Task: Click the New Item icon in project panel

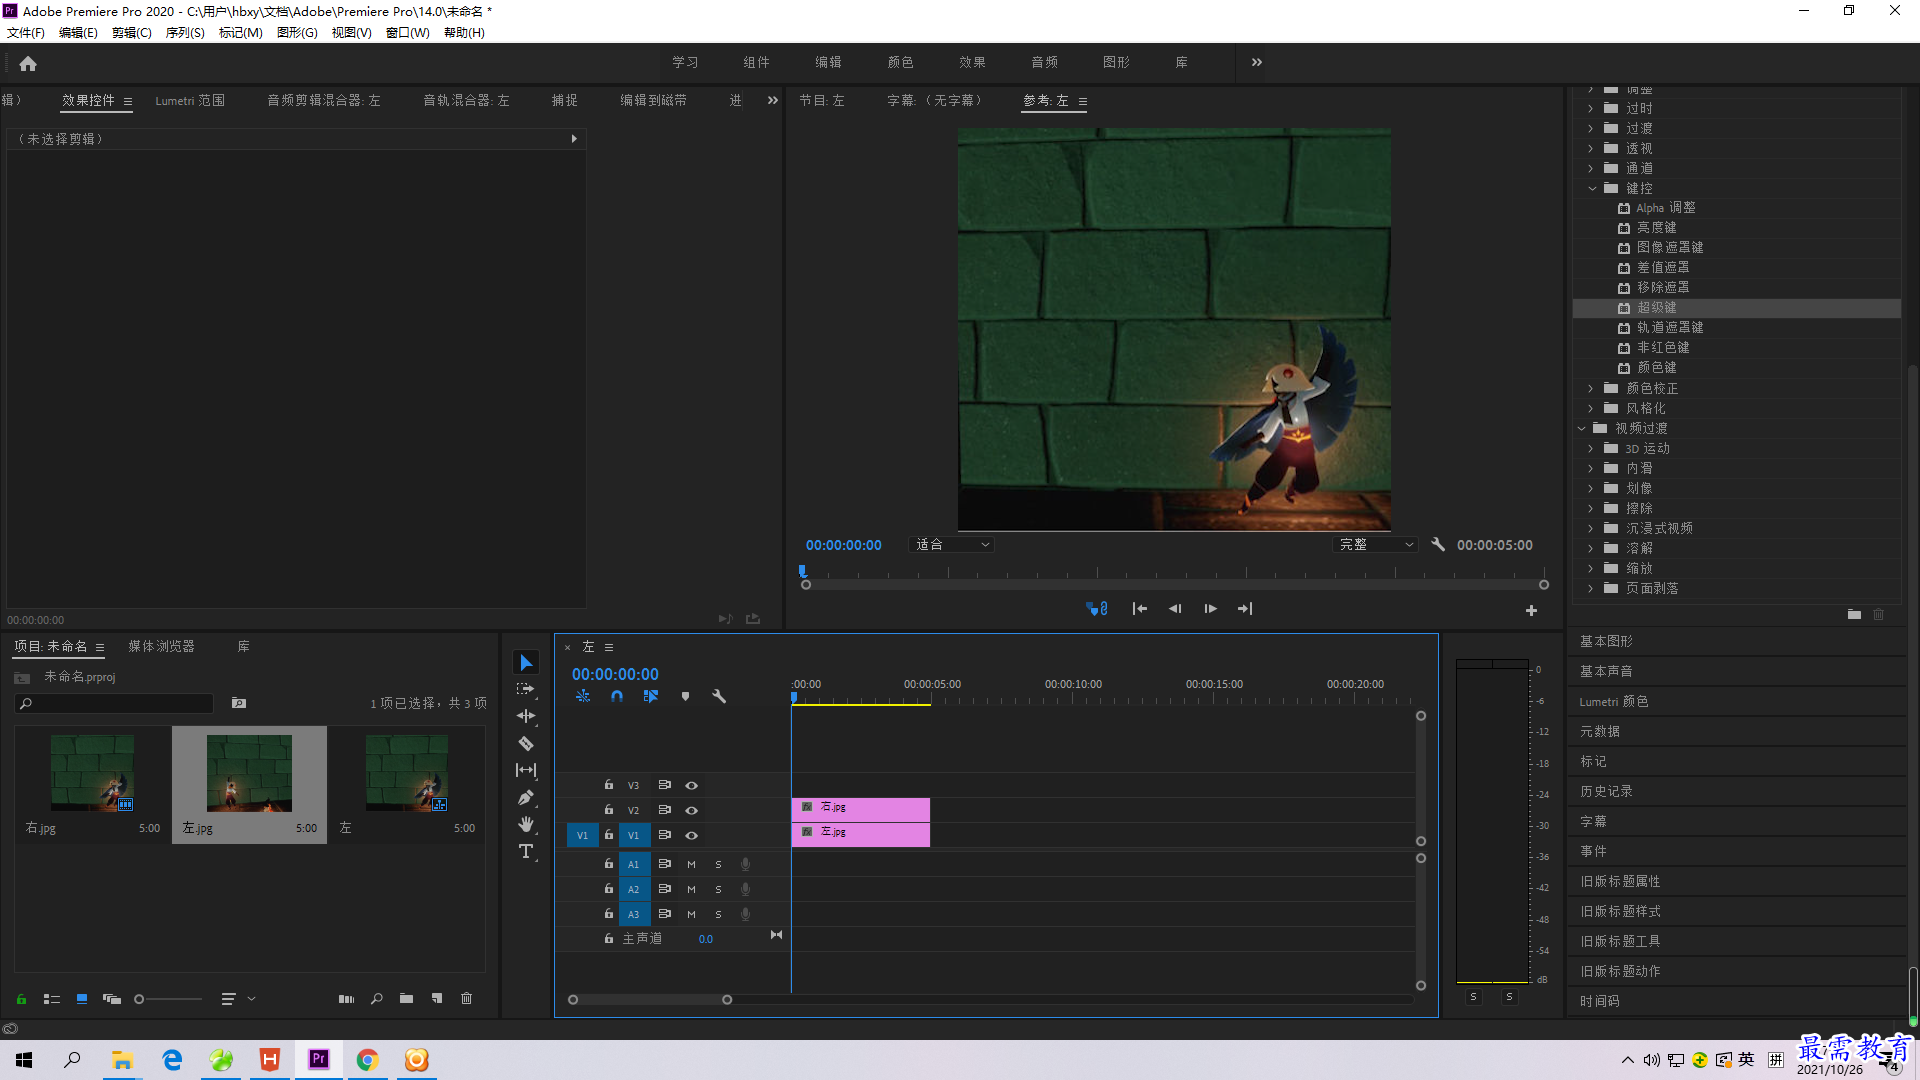Action: [x=437, y=998]
